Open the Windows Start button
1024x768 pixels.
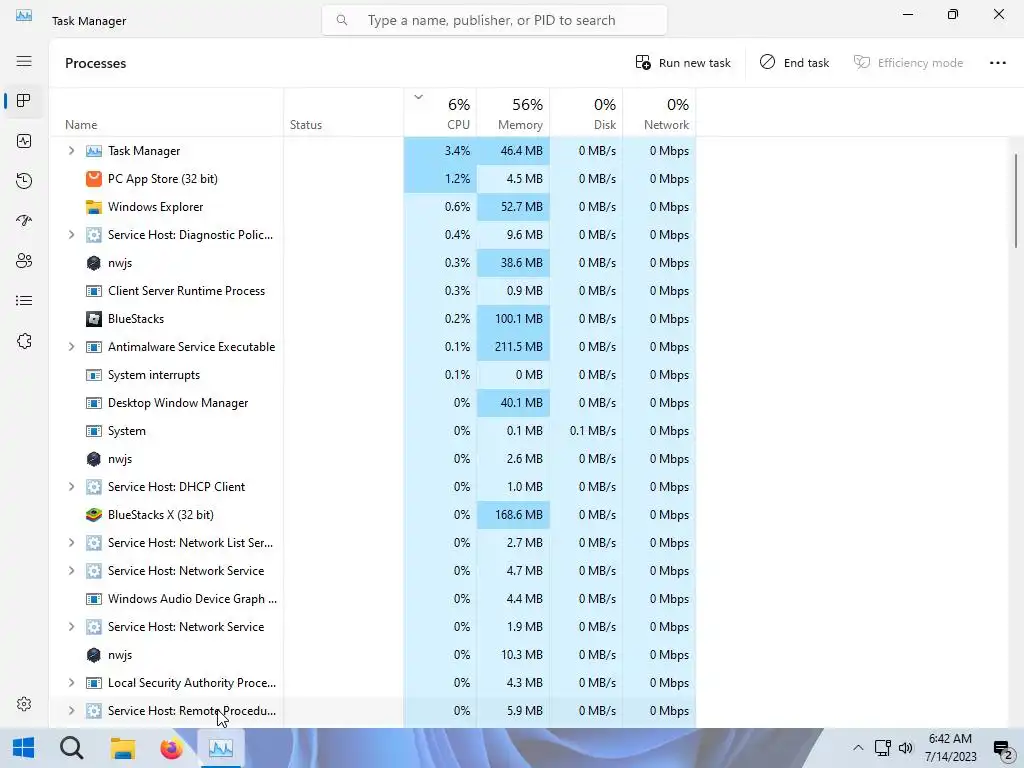point(24,748)
